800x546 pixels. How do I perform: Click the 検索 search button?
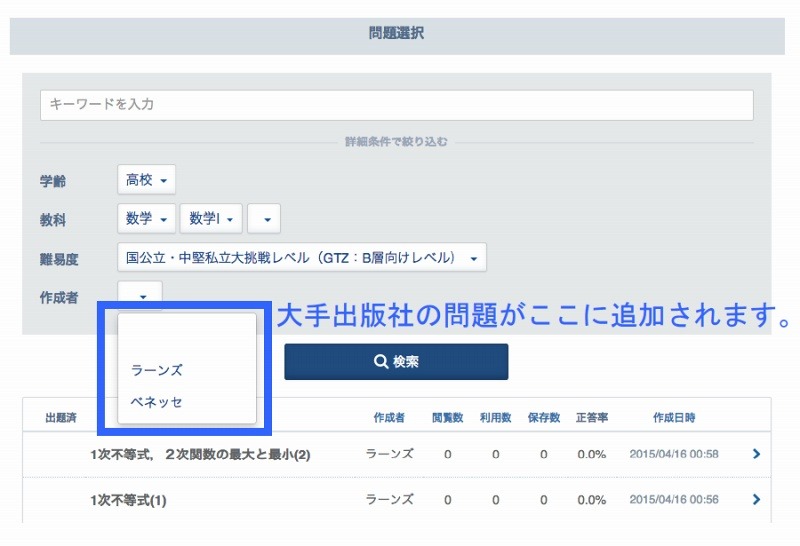coord(396,362)
